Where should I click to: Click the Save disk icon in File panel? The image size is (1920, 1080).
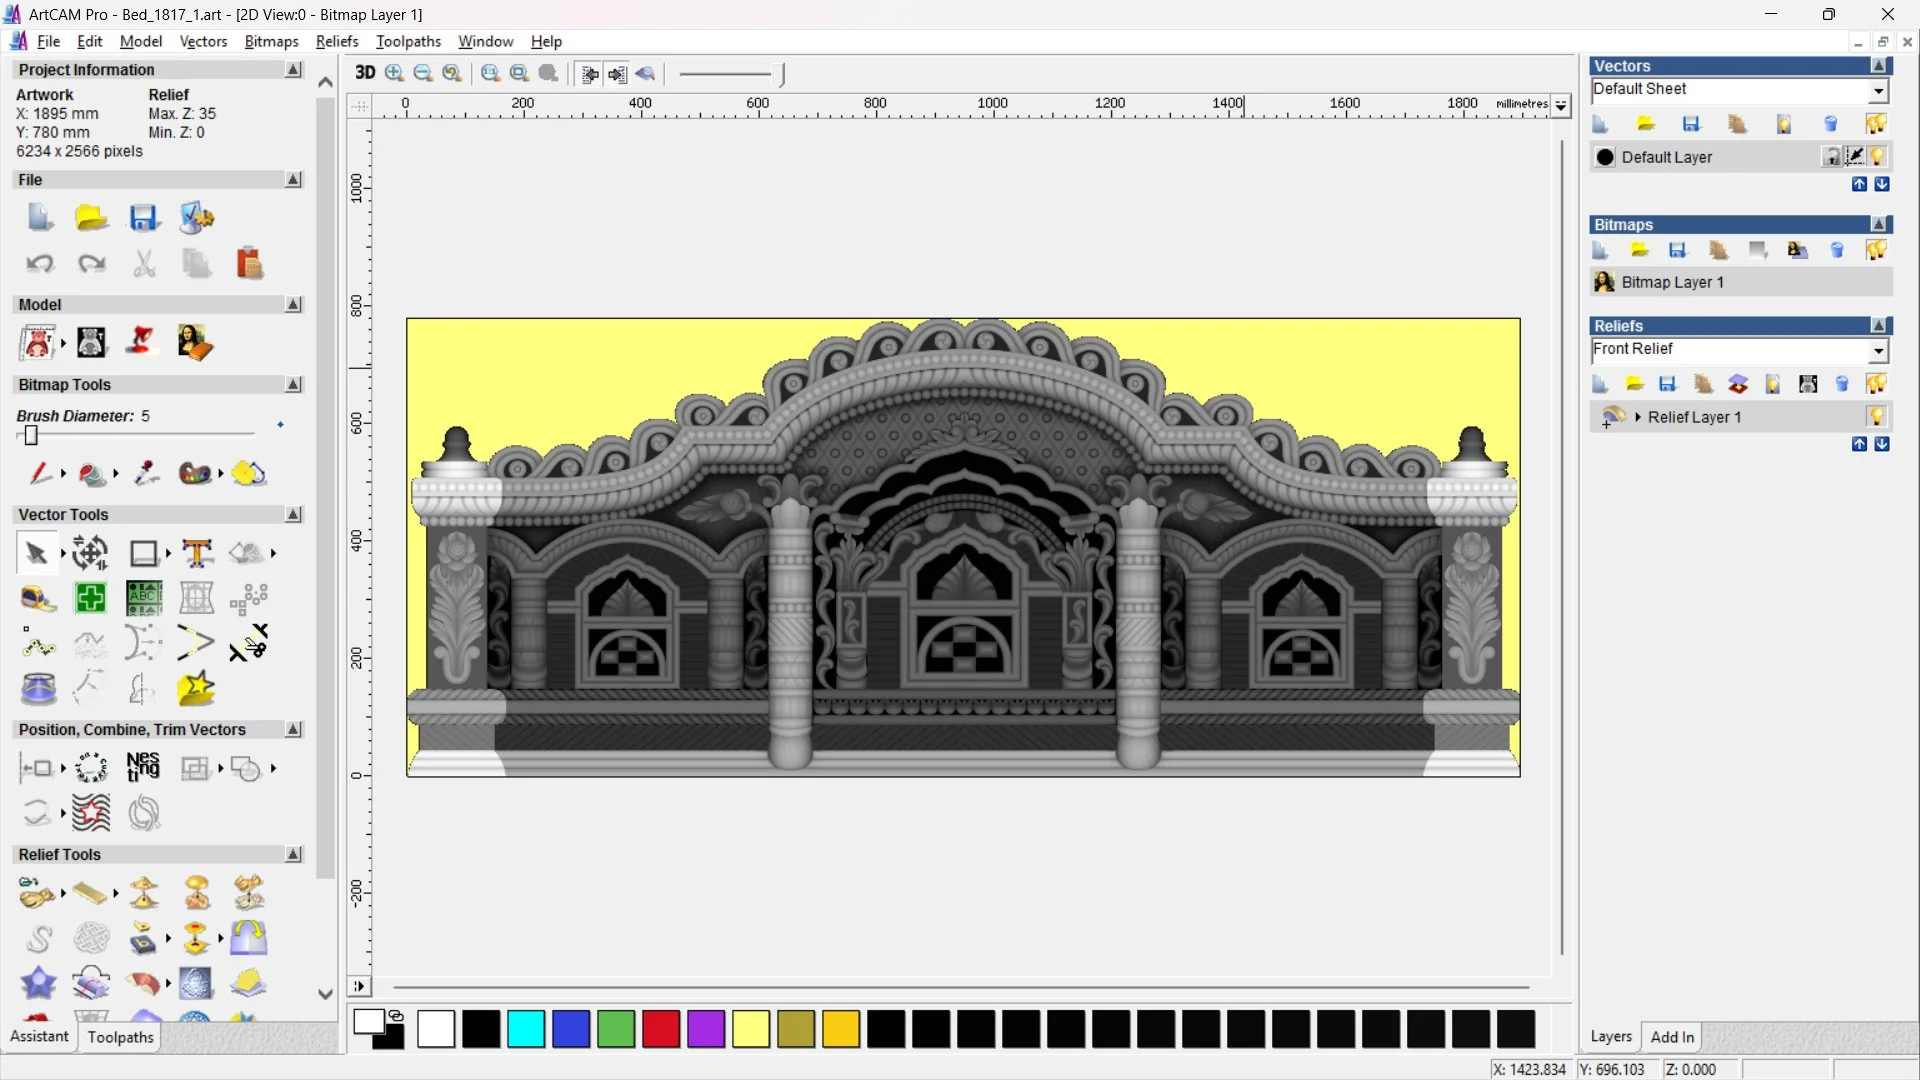[144, 218]
